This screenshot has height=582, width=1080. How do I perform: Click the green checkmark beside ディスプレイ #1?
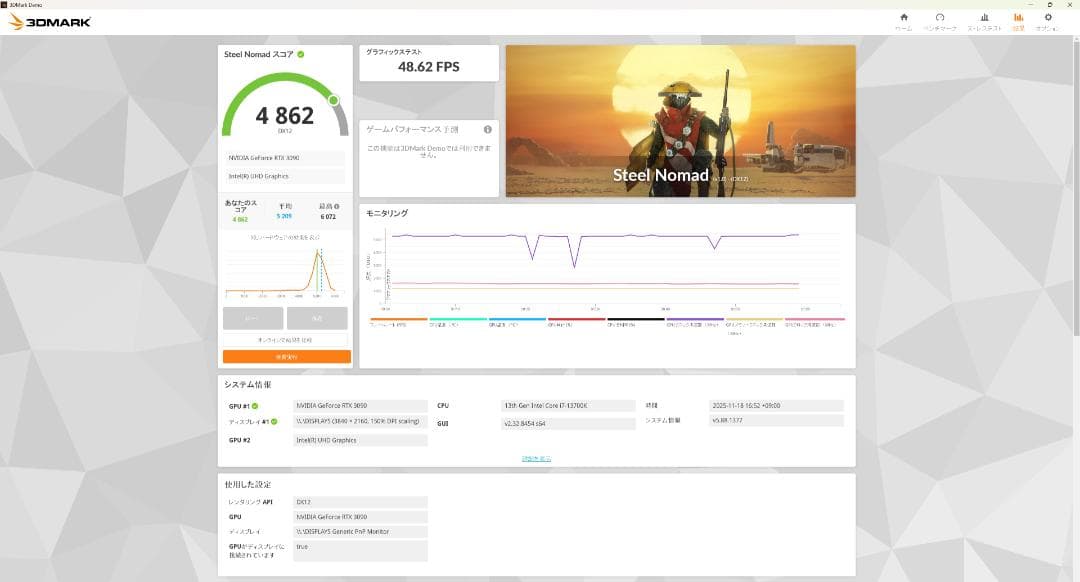[x=274, y=422]
